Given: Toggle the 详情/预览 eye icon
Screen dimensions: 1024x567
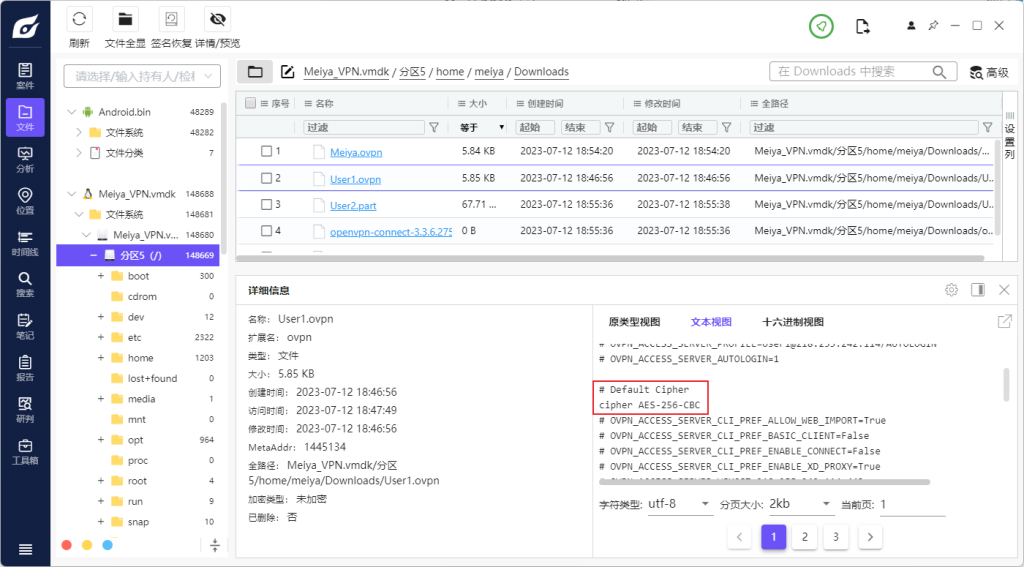Looking at the screenshot, I should (x=217, y=20).
